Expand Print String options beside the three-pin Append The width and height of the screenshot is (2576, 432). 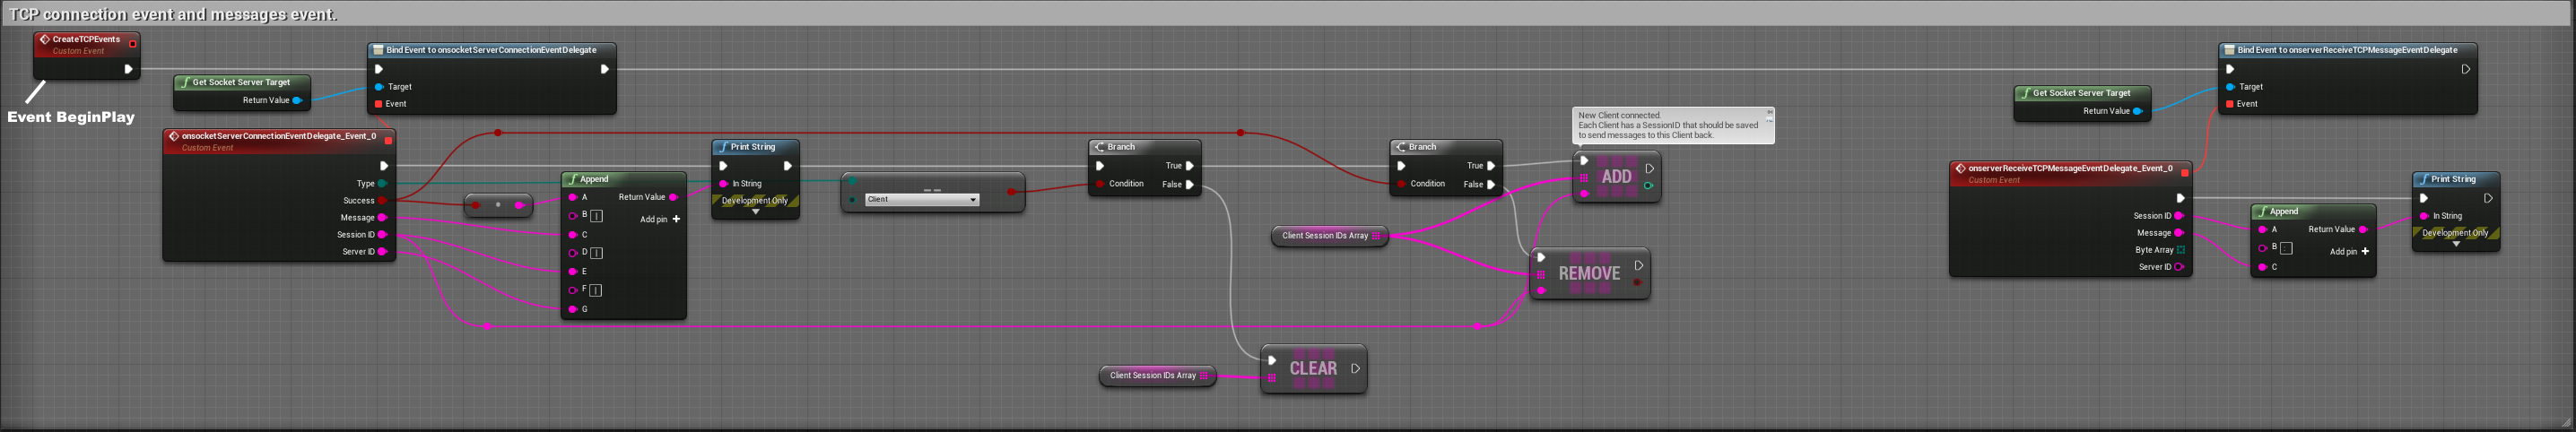[2456, 244]
